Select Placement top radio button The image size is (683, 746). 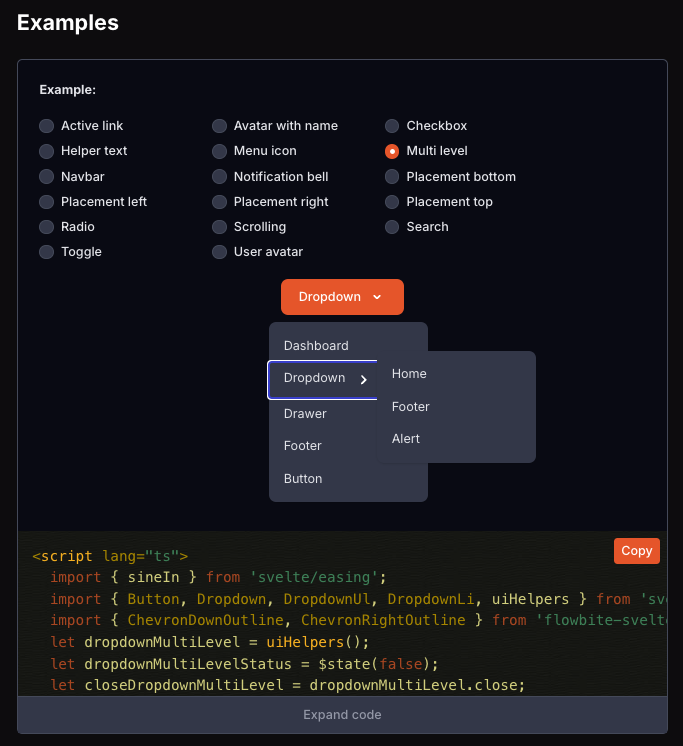(x=392, y=202)
